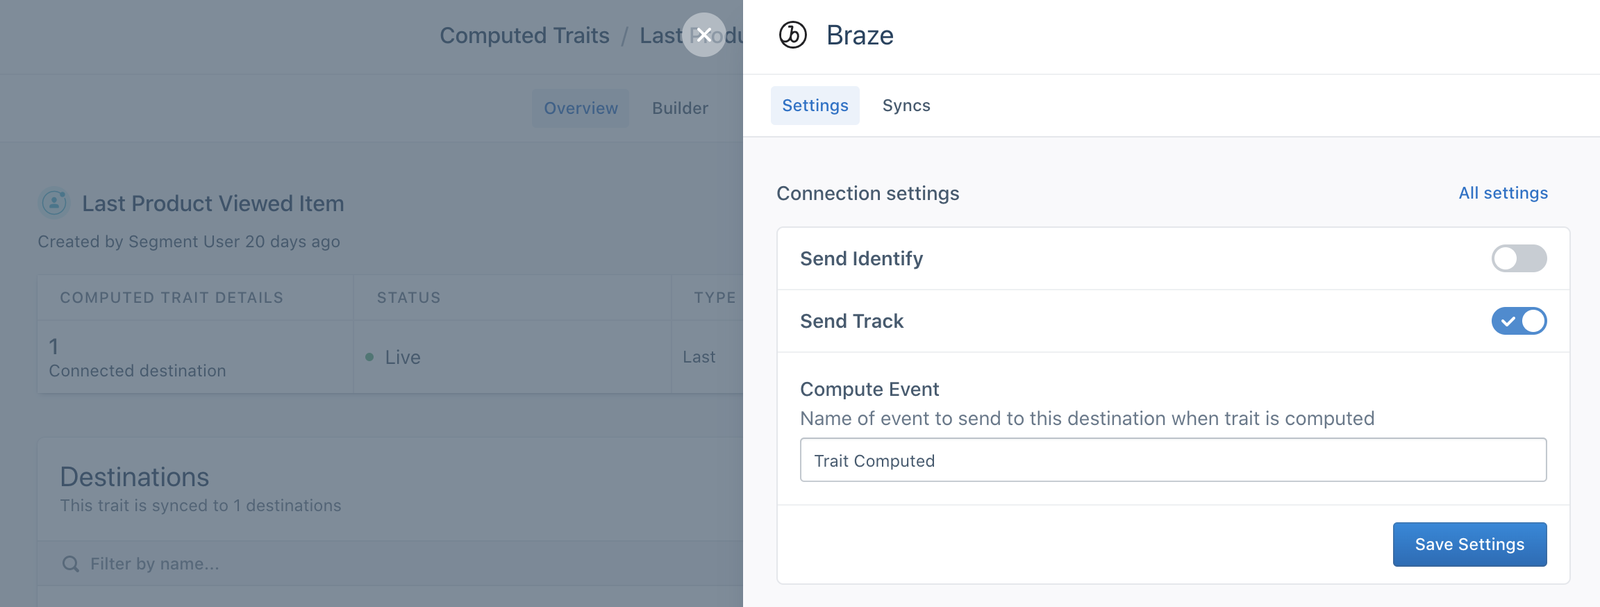Image resolution: width=1600 pixels, height=607 pixels.
Task: Select the Overview tab
Action: click(x=580, y=108)
